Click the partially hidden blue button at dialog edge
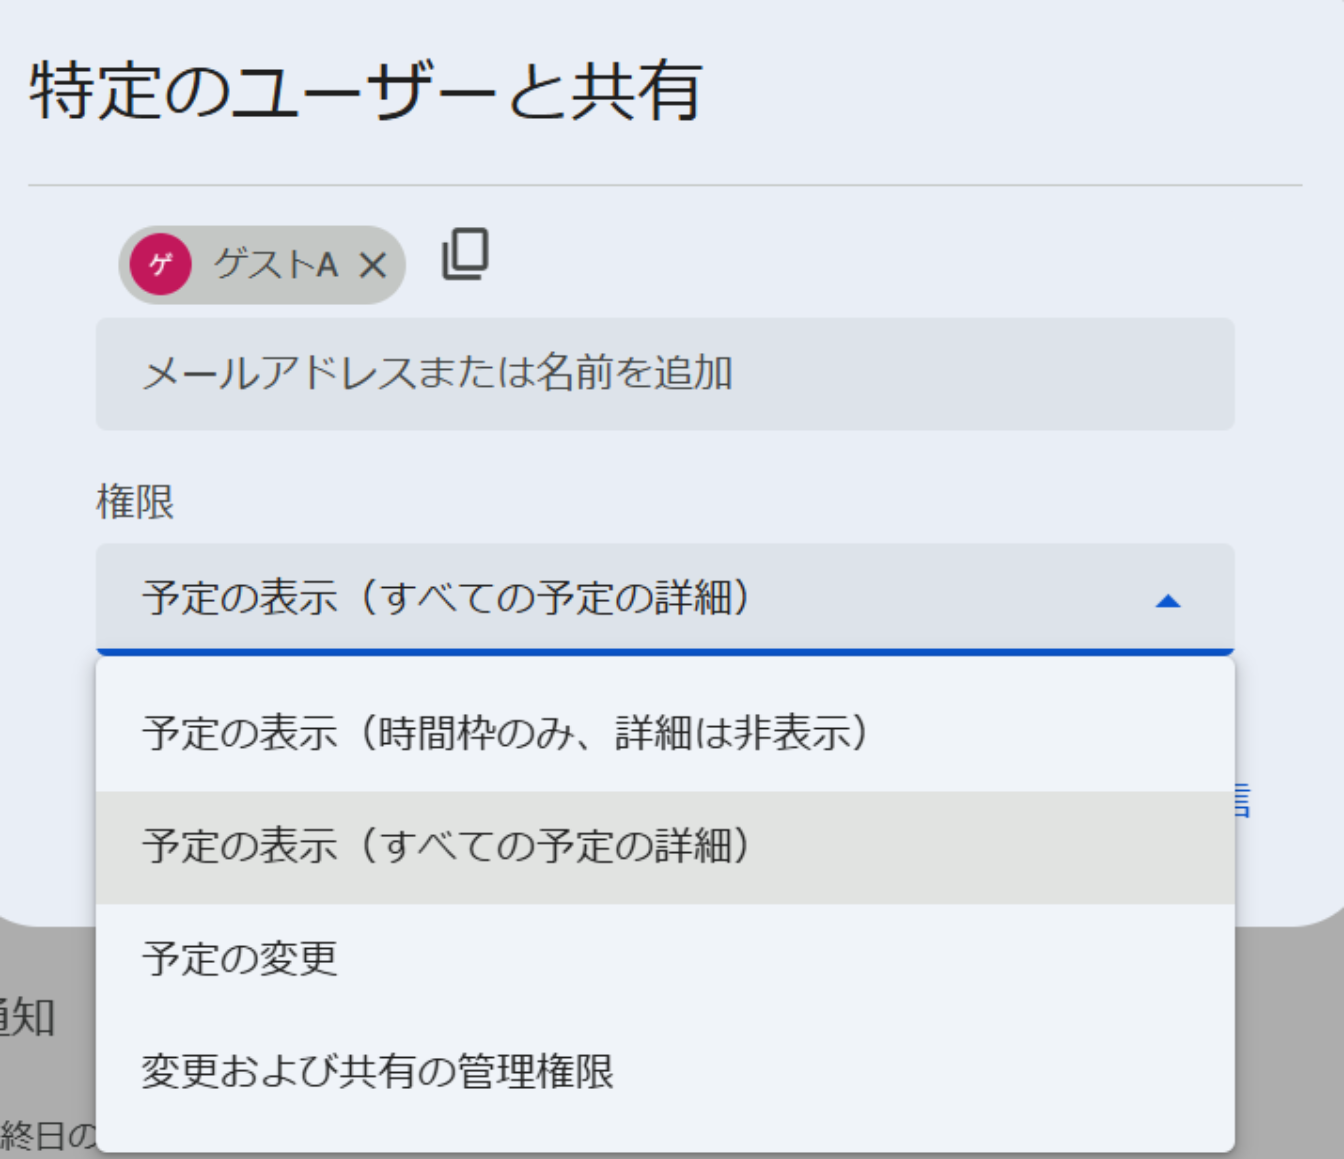Viewport: 1344px width, 1159px height. pyautogui.click(x=1243, y=801)
